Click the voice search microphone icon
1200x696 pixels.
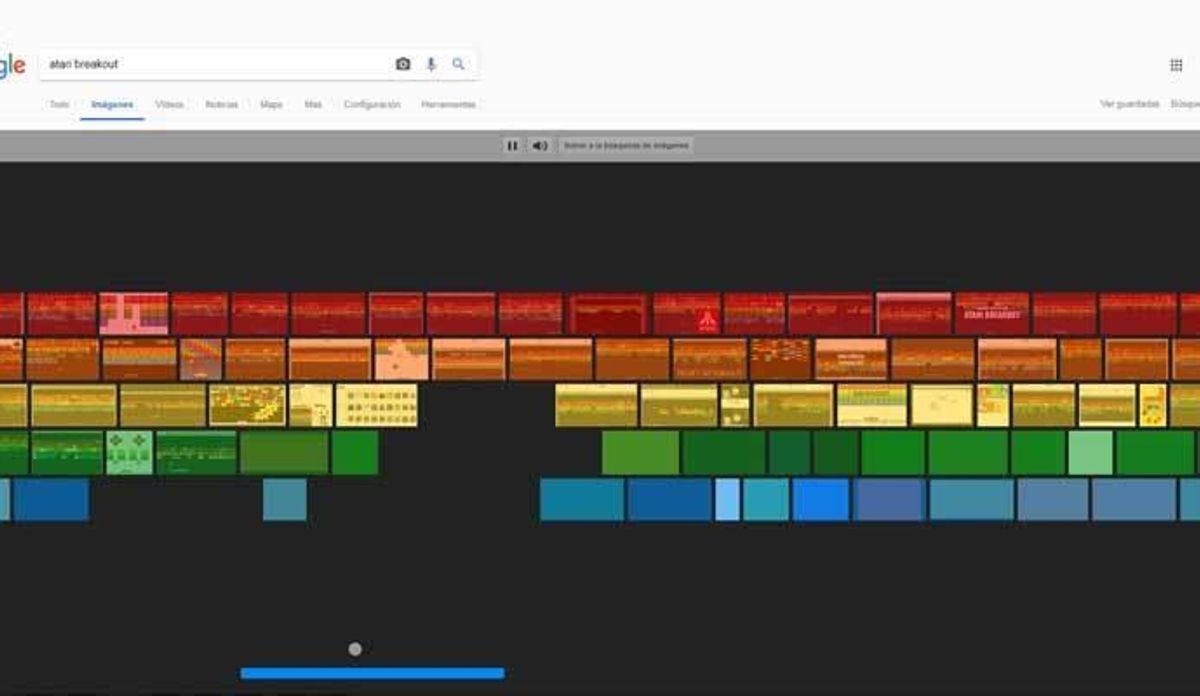pos(431,64)
